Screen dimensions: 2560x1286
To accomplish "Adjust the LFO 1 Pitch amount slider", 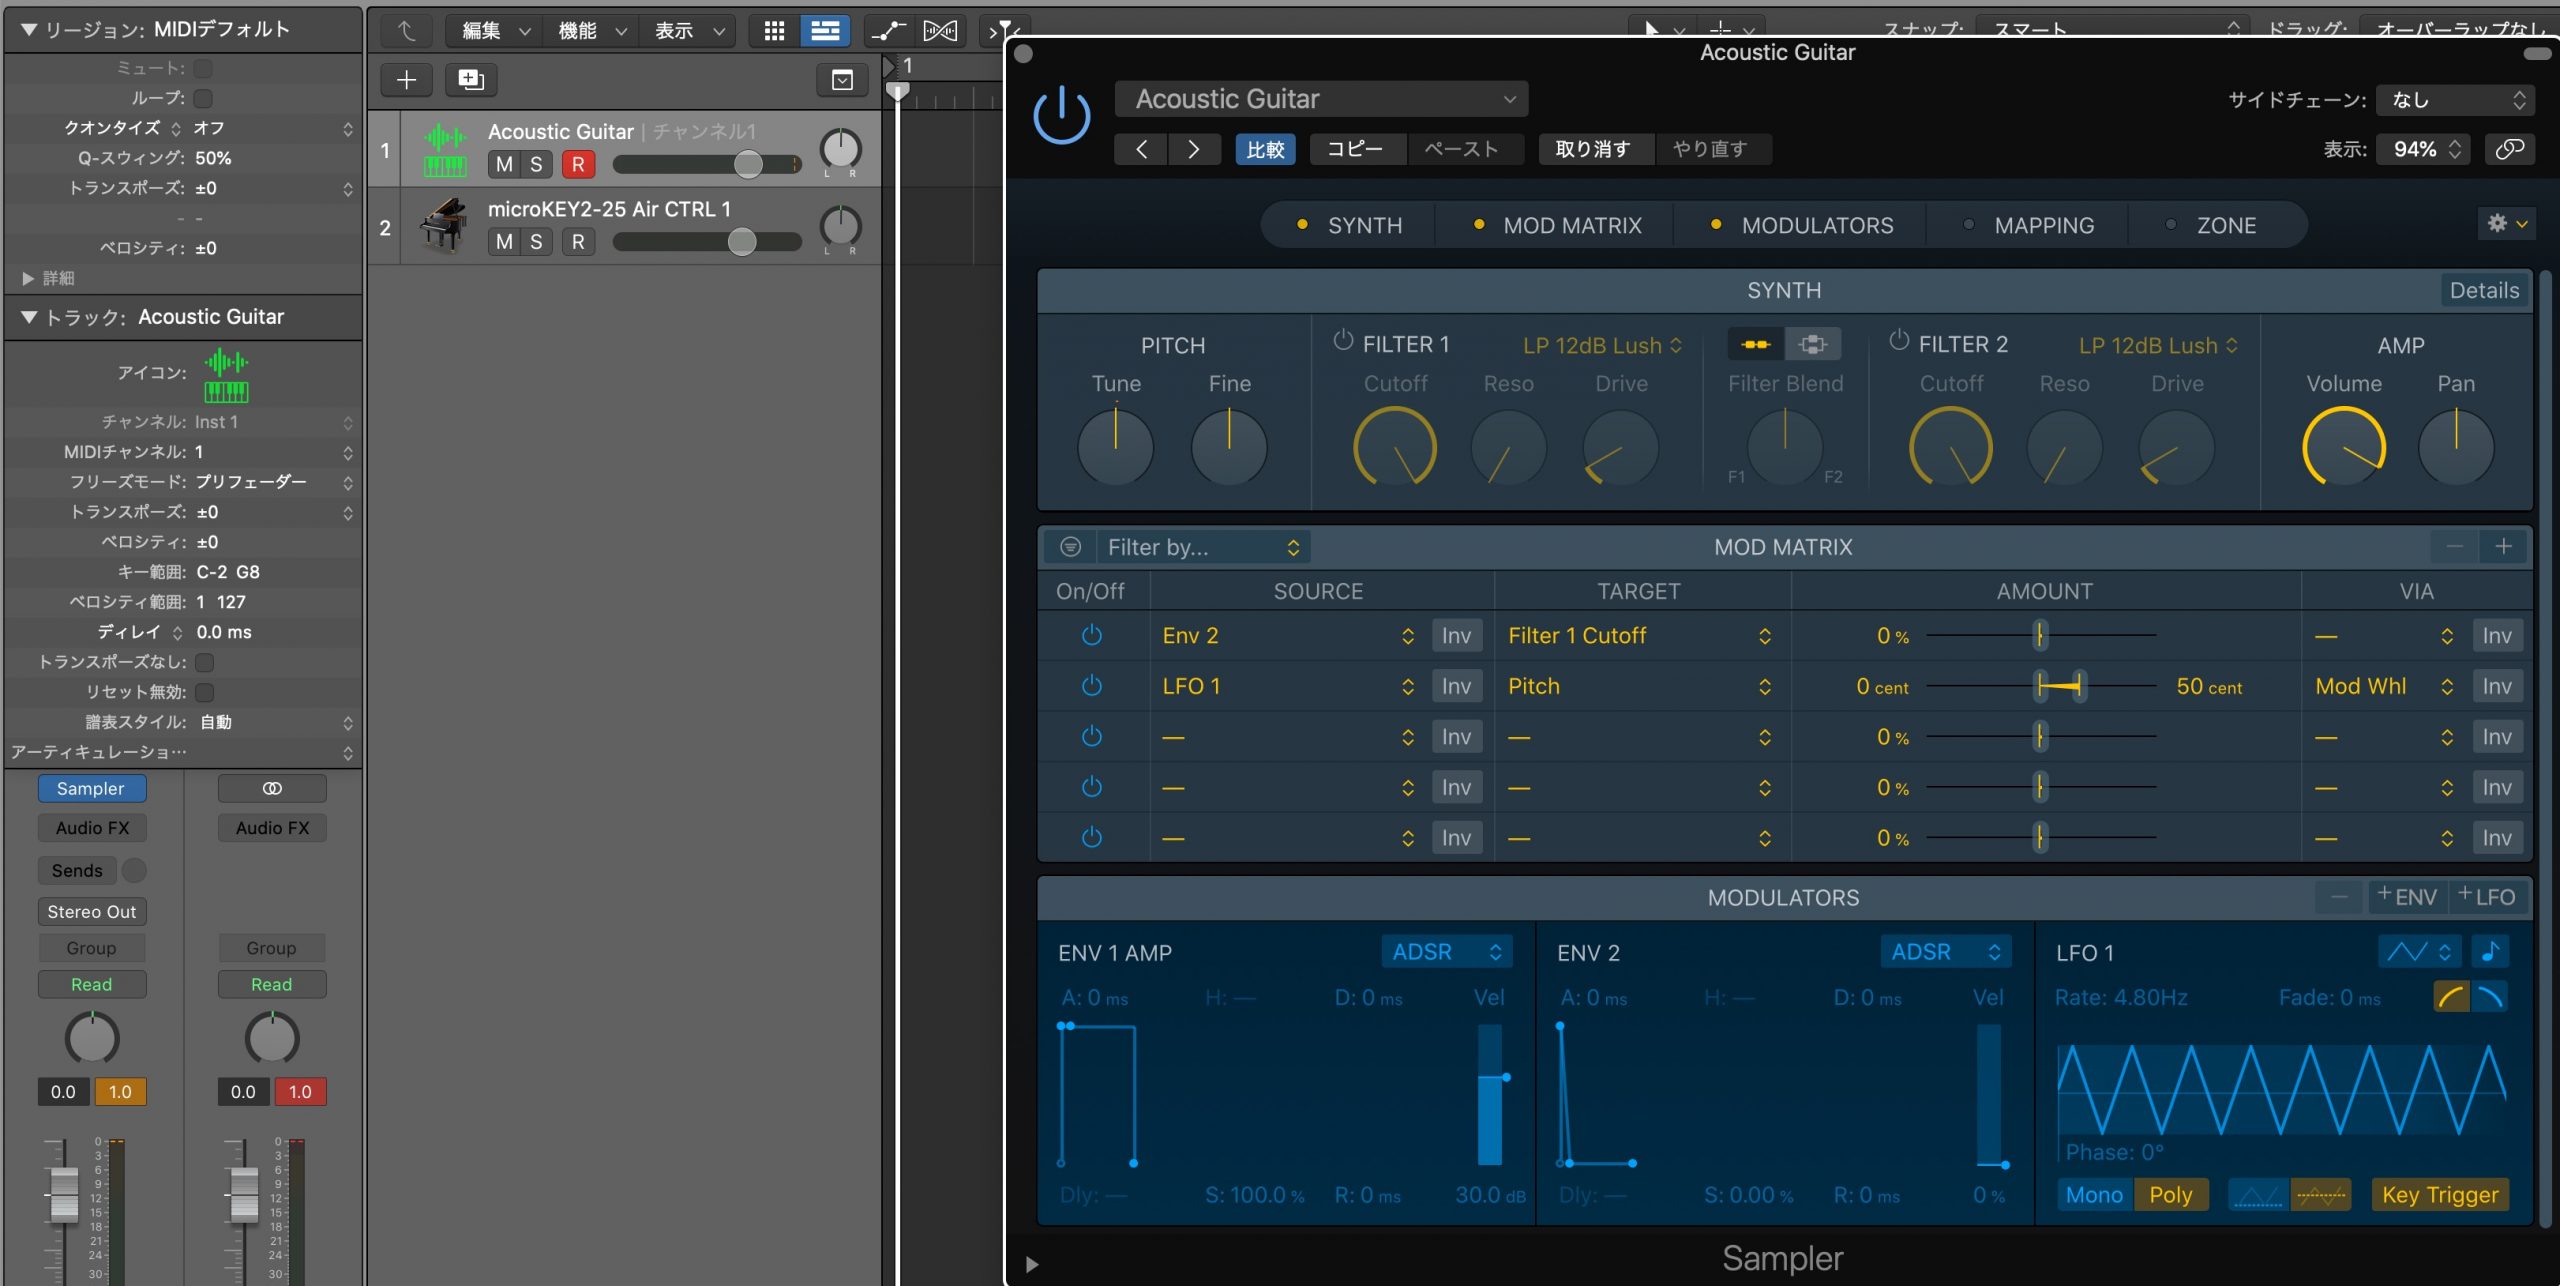I will [x=2041, y=686].
